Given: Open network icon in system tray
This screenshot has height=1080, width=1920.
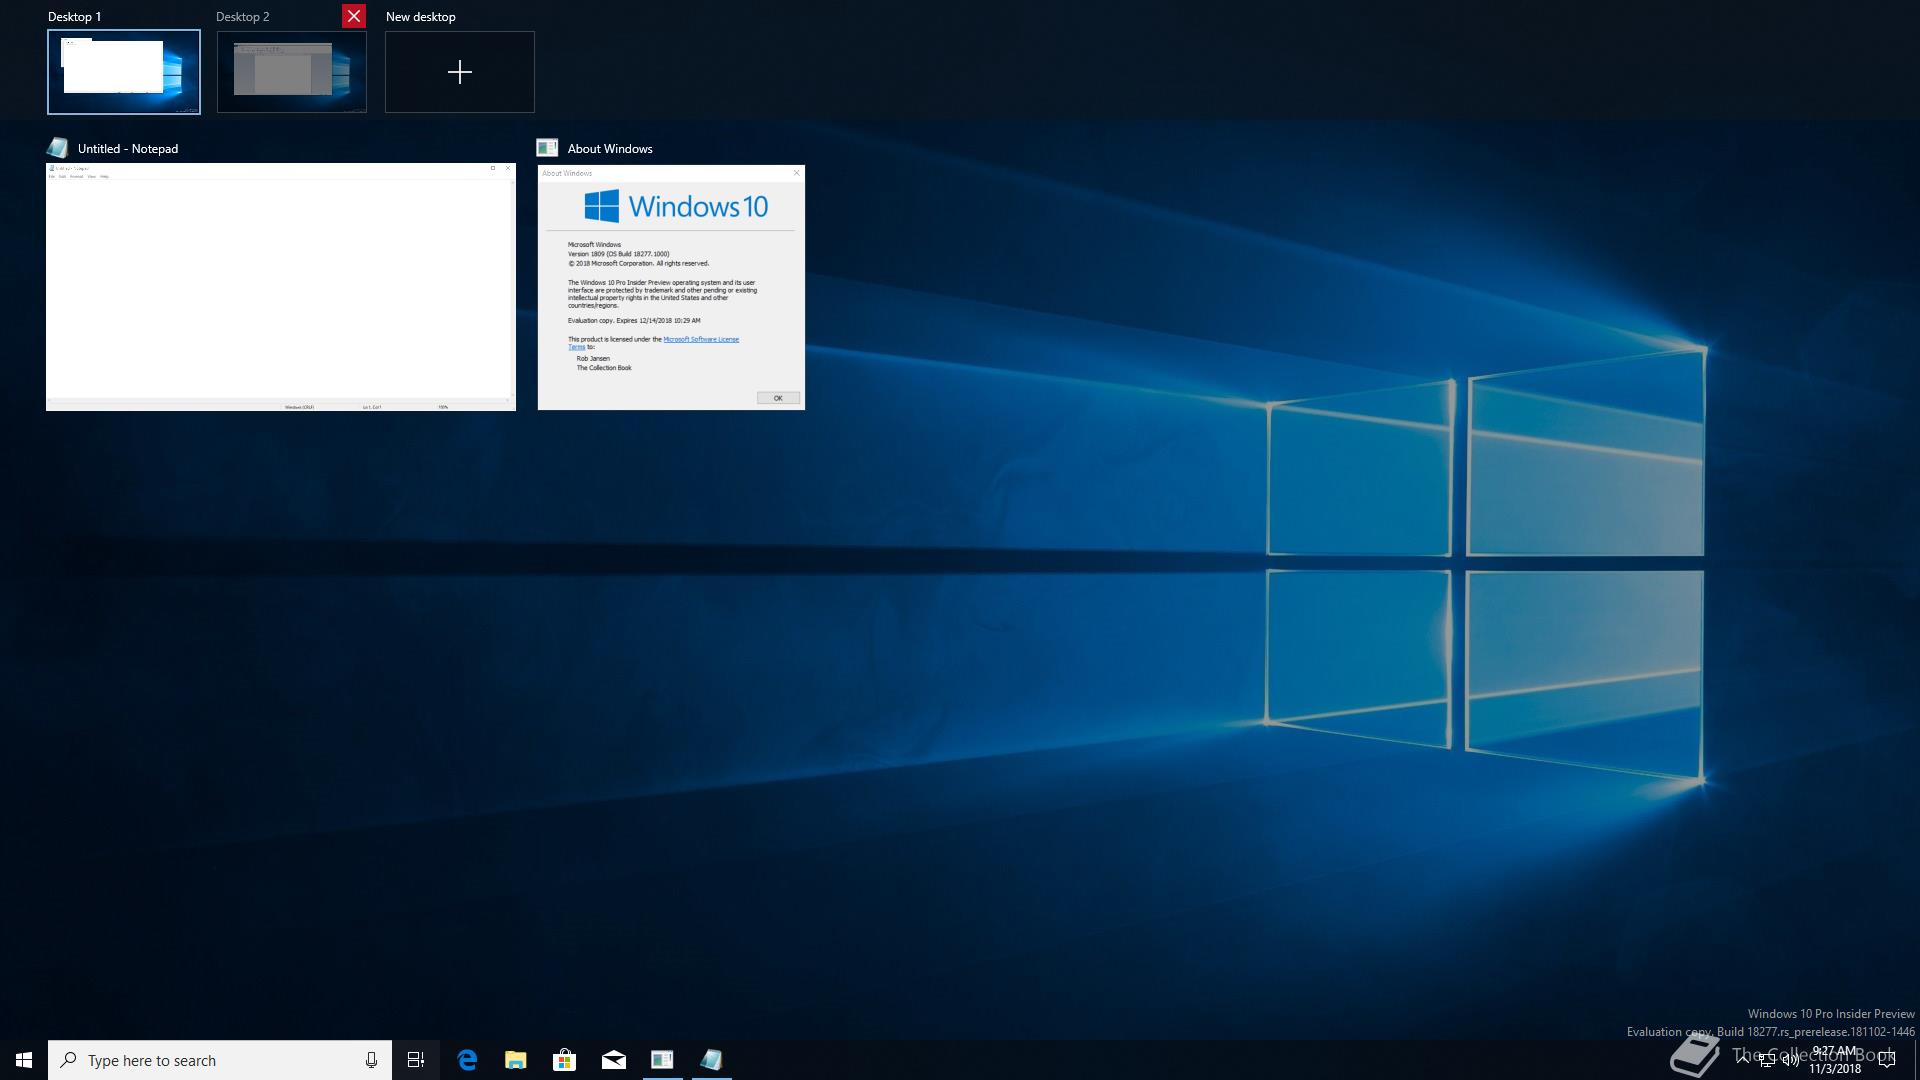Looking at the screenshot, I should click(1767, 1060).
